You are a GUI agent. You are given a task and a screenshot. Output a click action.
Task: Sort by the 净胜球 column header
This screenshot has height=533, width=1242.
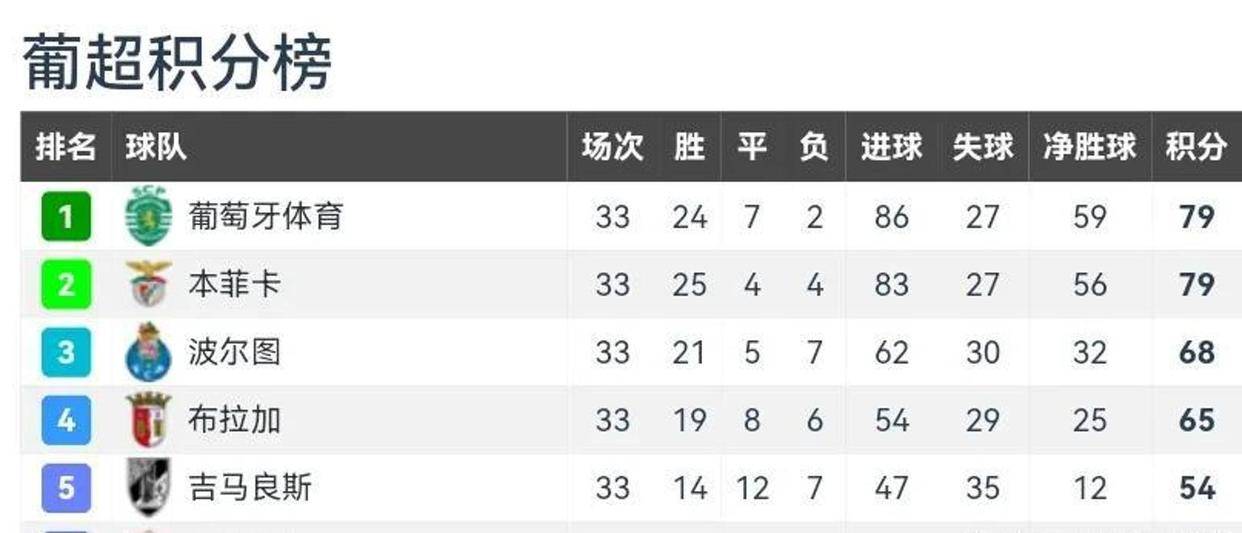(1090, 147)
